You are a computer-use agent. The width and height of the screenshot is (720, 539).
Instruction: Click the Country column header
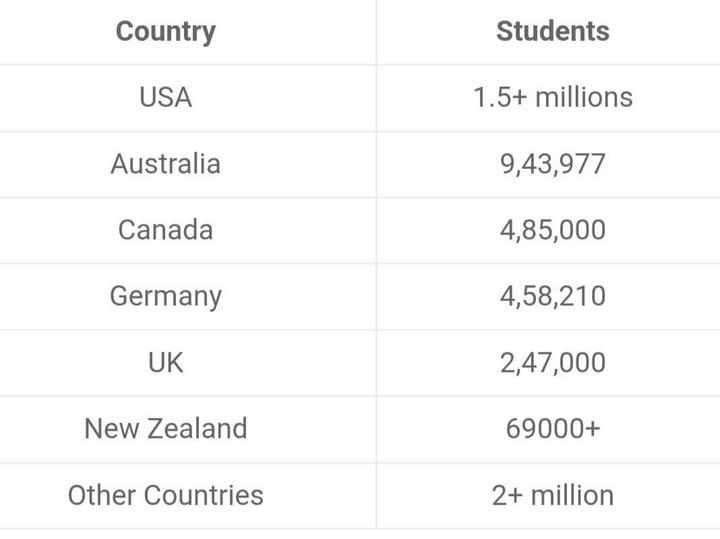[165, 31]
